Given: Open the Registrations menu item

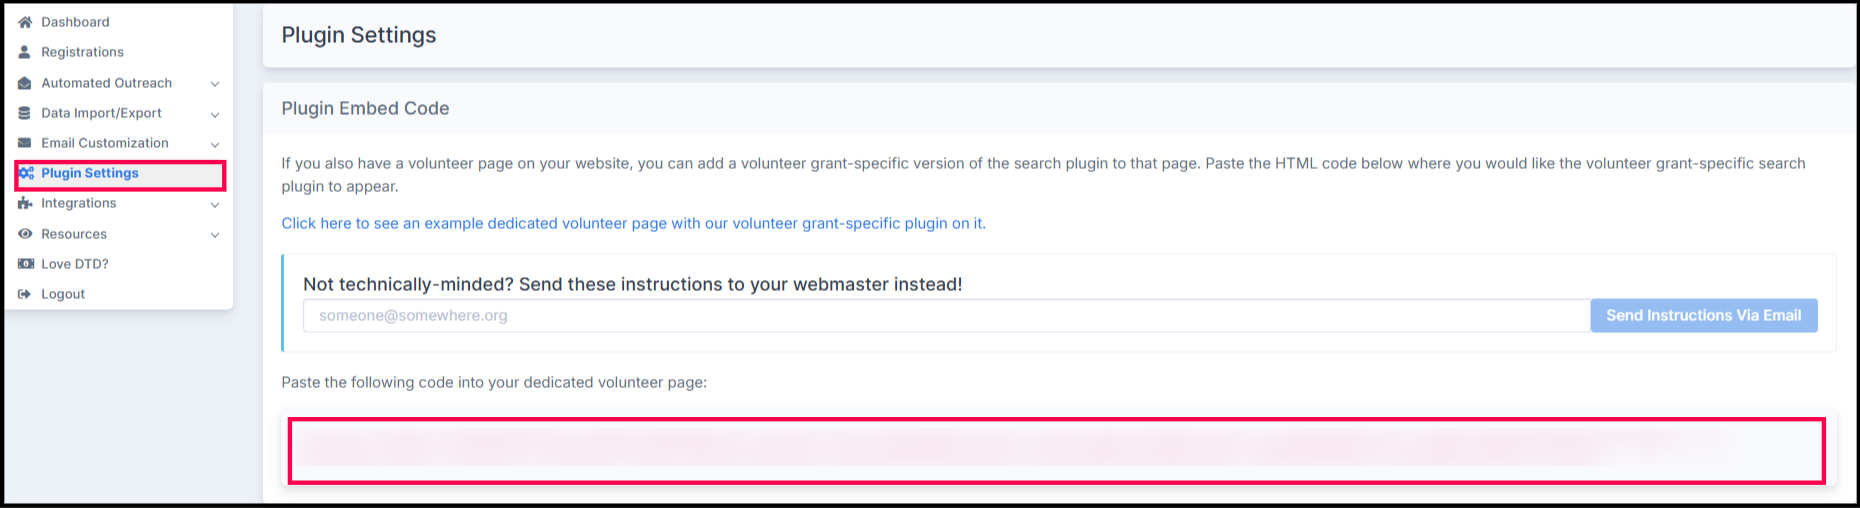Looking at the screenshot, I should [82, 52].
